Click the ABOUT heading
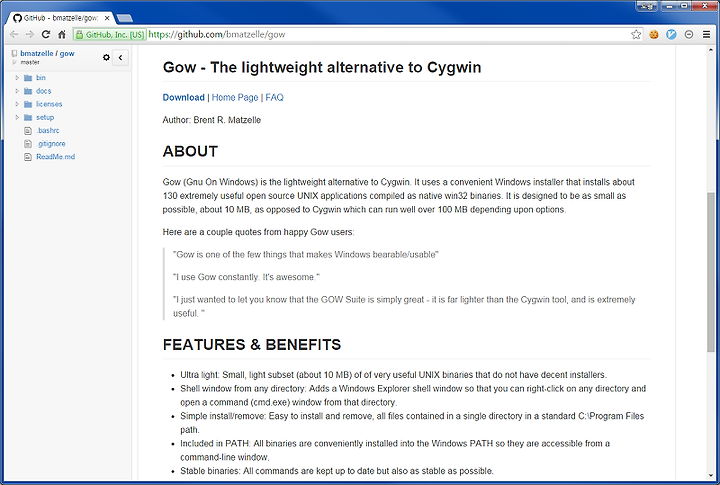720x485 pixels. click(x=190, y=151)
